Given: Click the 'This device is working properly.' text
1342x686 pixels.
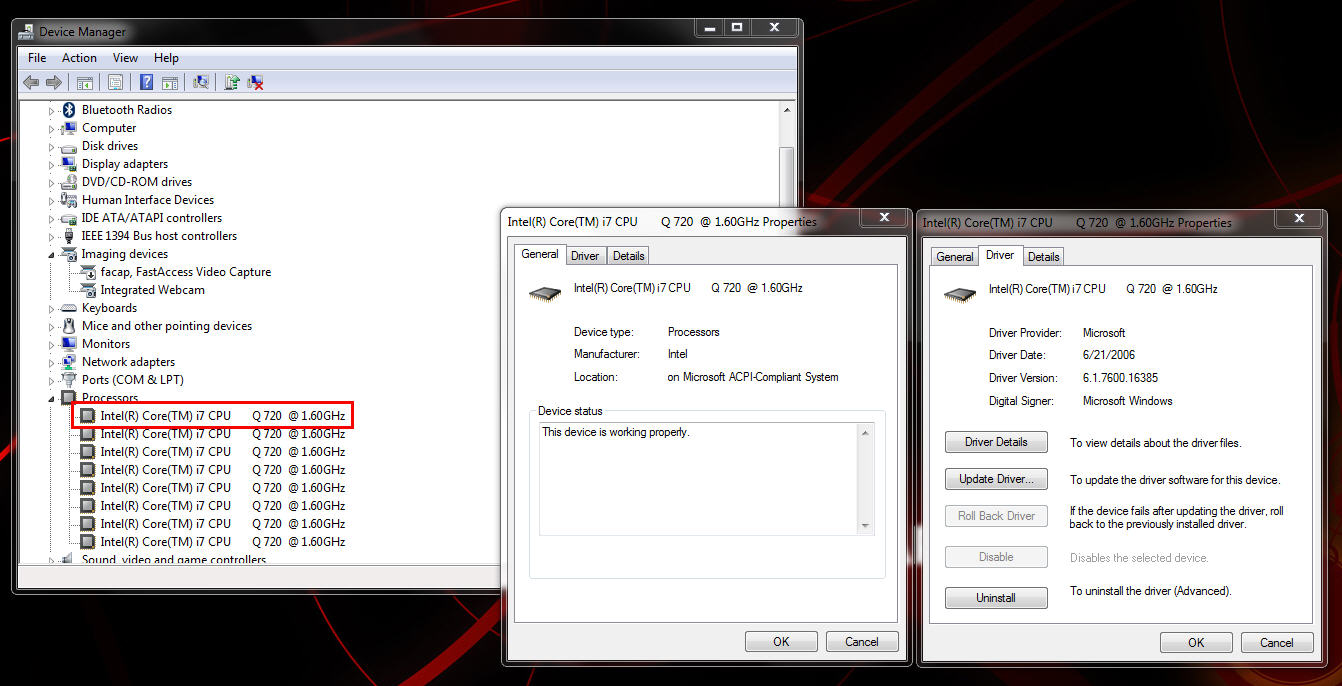Looking at the screenshot, I should click(616, 432).
